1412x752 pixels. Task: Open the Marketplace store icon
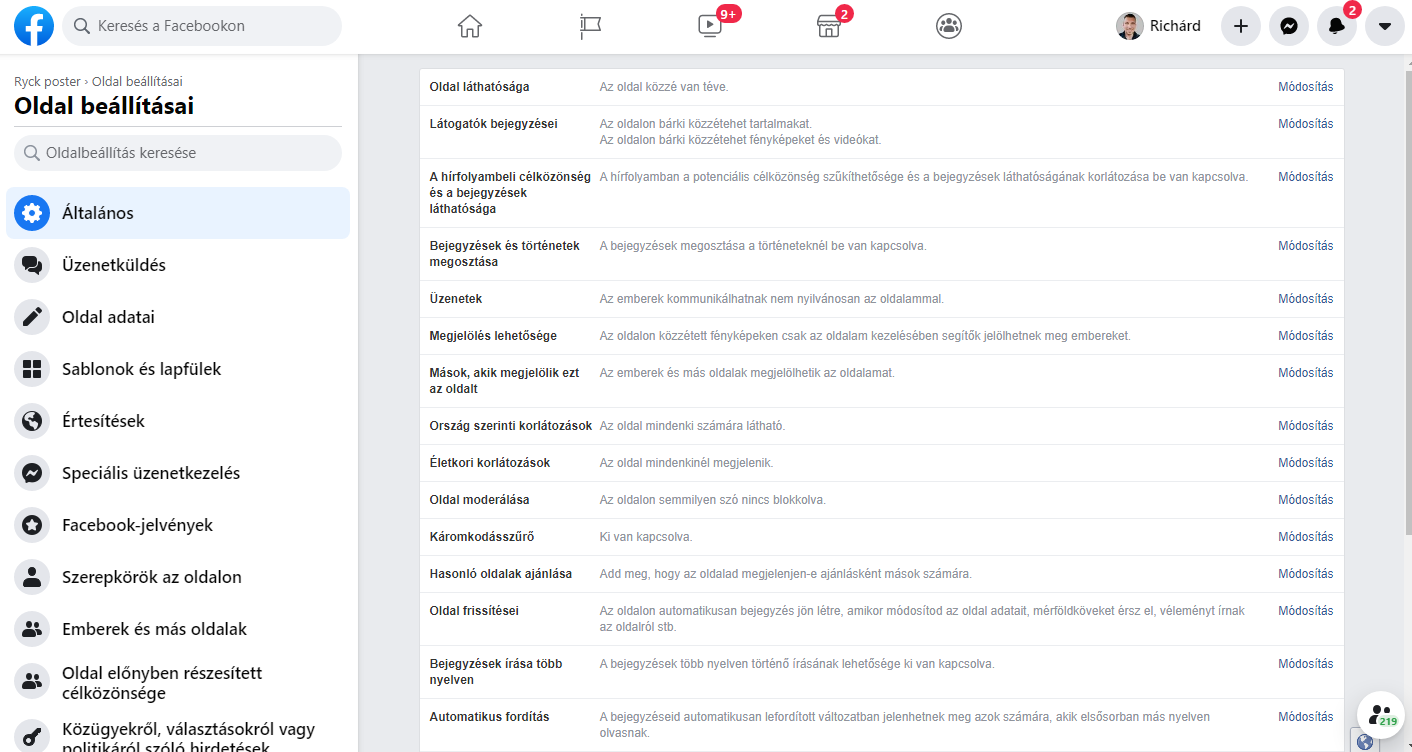pos(829,27)
